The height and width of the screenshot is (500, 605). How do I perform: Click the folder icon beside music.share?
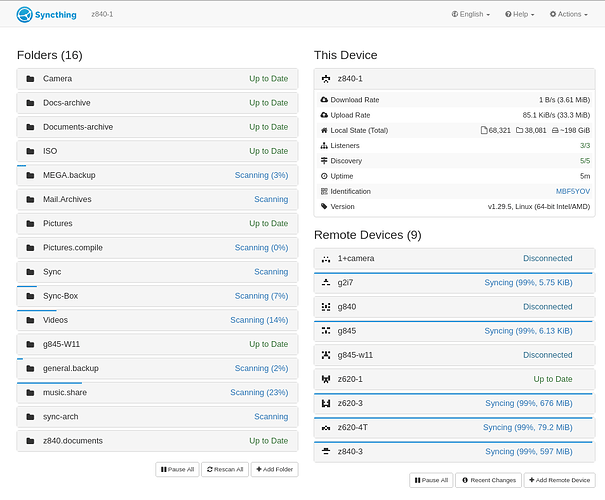coord(29,392)
